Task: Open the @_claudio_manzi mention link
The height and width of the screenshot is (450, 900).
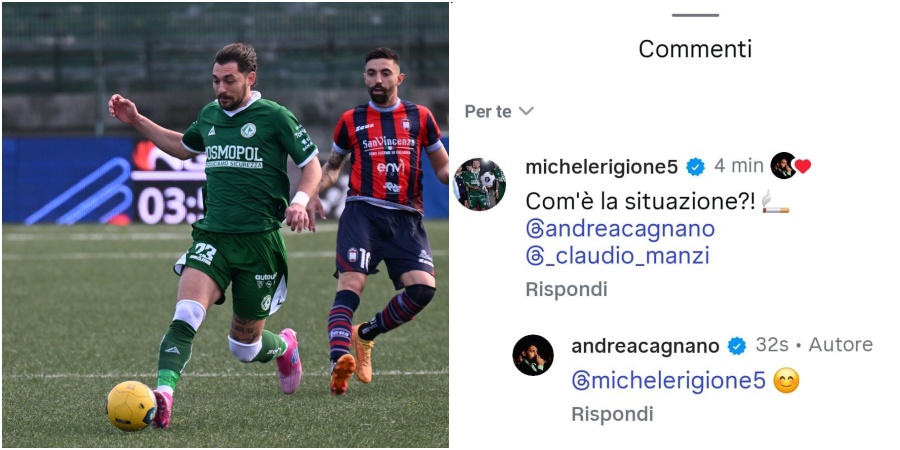Action: [618, 257]
